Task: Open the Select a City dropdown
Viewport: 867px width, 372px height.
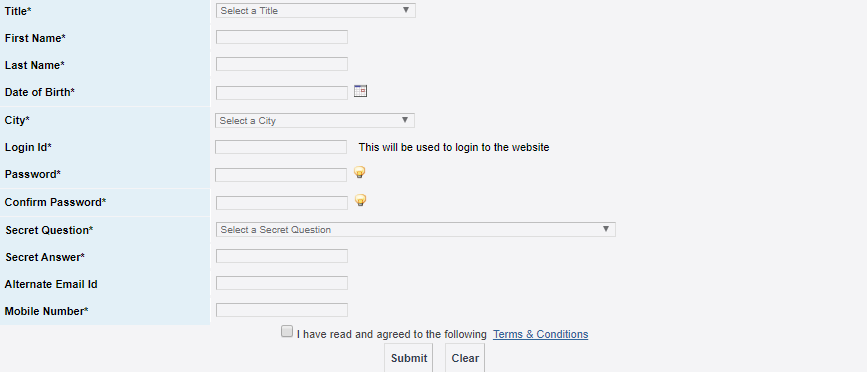Action: (315, 120)
